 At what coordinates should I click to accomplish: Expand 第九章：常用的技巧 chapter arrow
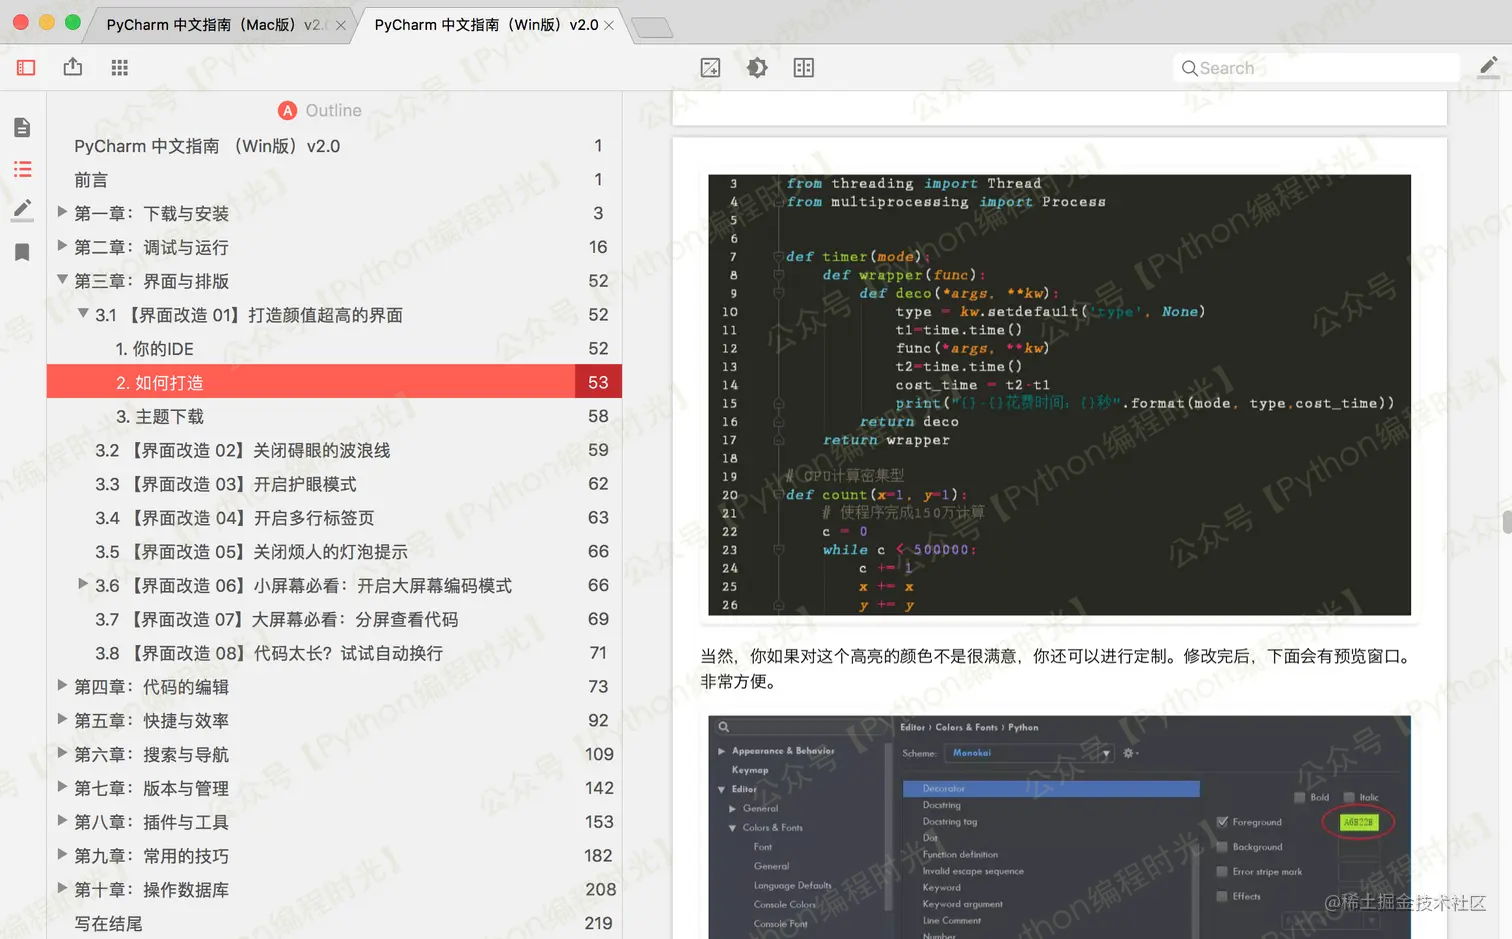[x=62, y=855]
